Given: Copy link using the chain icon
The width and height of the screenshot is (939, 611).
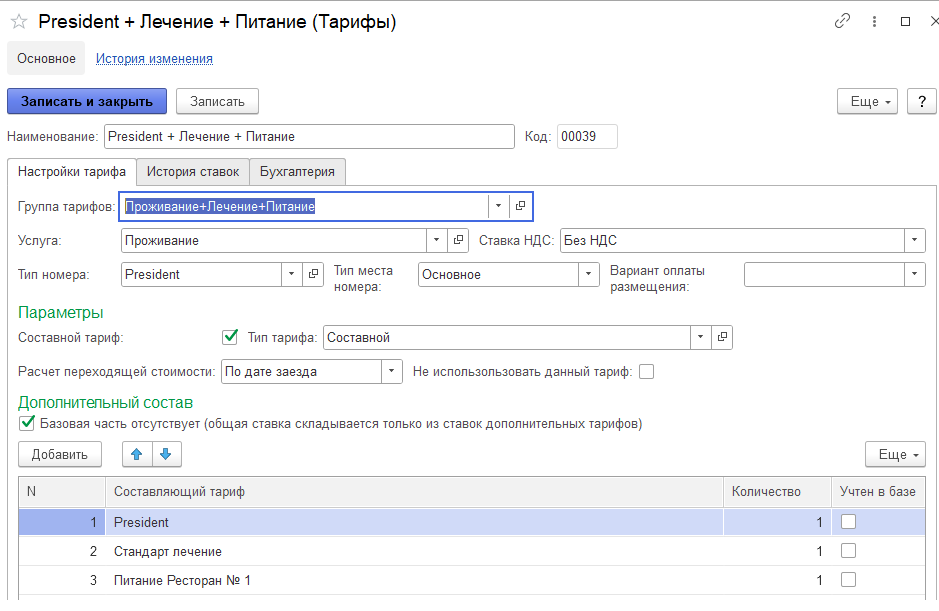Looking at the screenshot, I should click(842, 21).
